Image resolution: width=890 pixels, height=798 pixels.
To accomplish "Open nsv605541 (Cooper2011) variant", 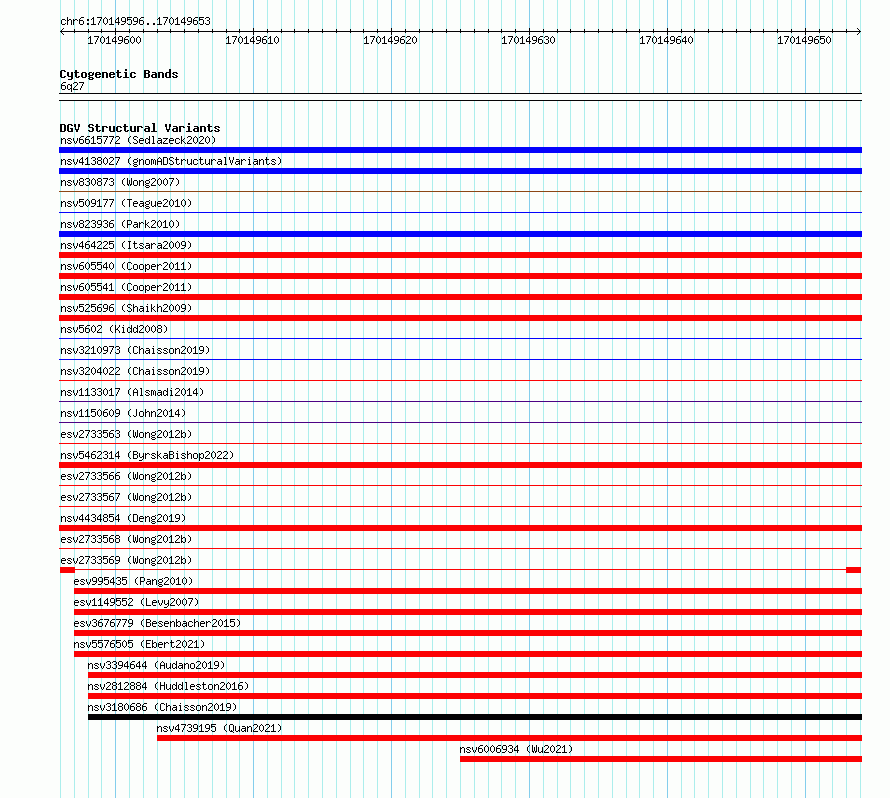I will 126,287.
